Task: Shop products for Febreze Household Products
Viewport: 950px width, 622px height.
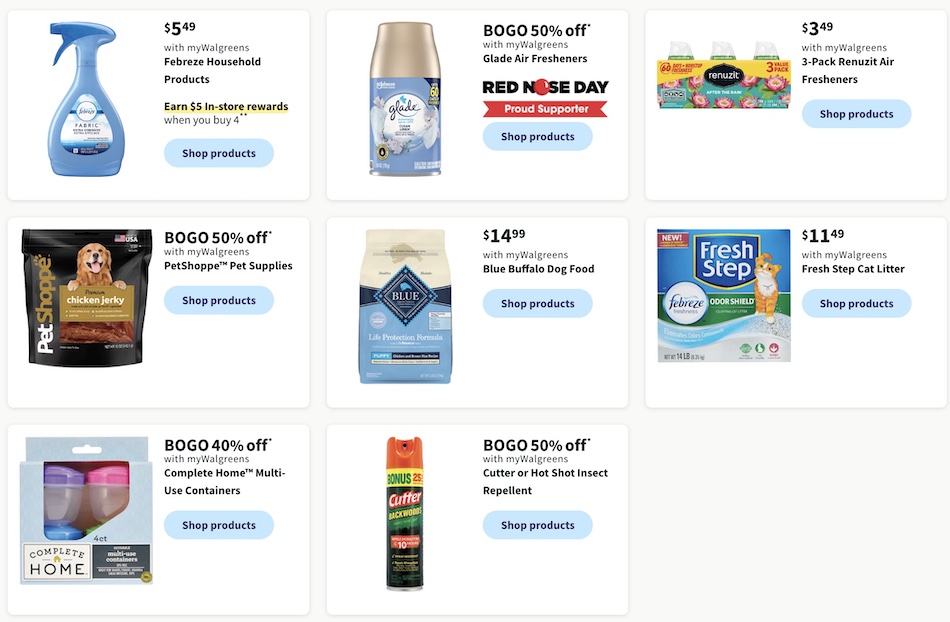Action: 219,153
